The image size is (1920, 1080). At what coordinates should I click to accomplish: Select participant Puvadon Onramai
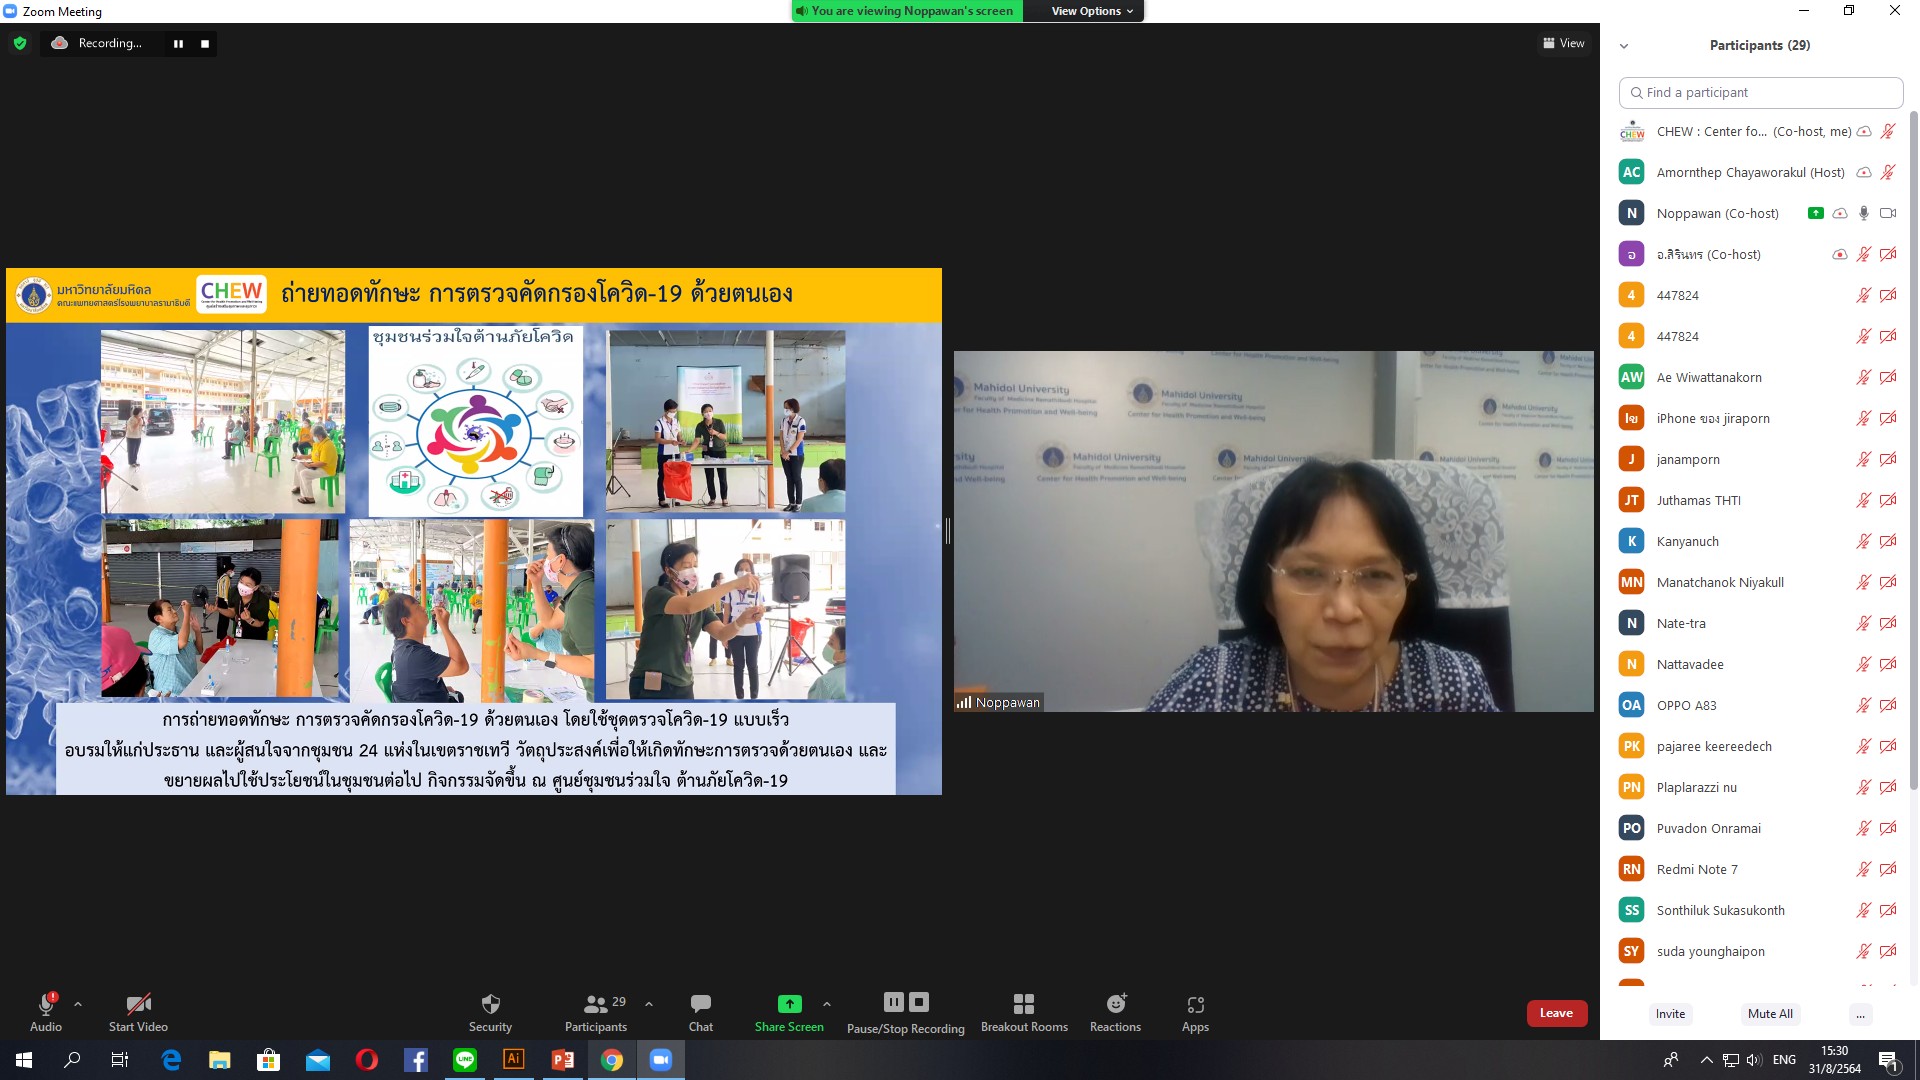point(1758,828)
